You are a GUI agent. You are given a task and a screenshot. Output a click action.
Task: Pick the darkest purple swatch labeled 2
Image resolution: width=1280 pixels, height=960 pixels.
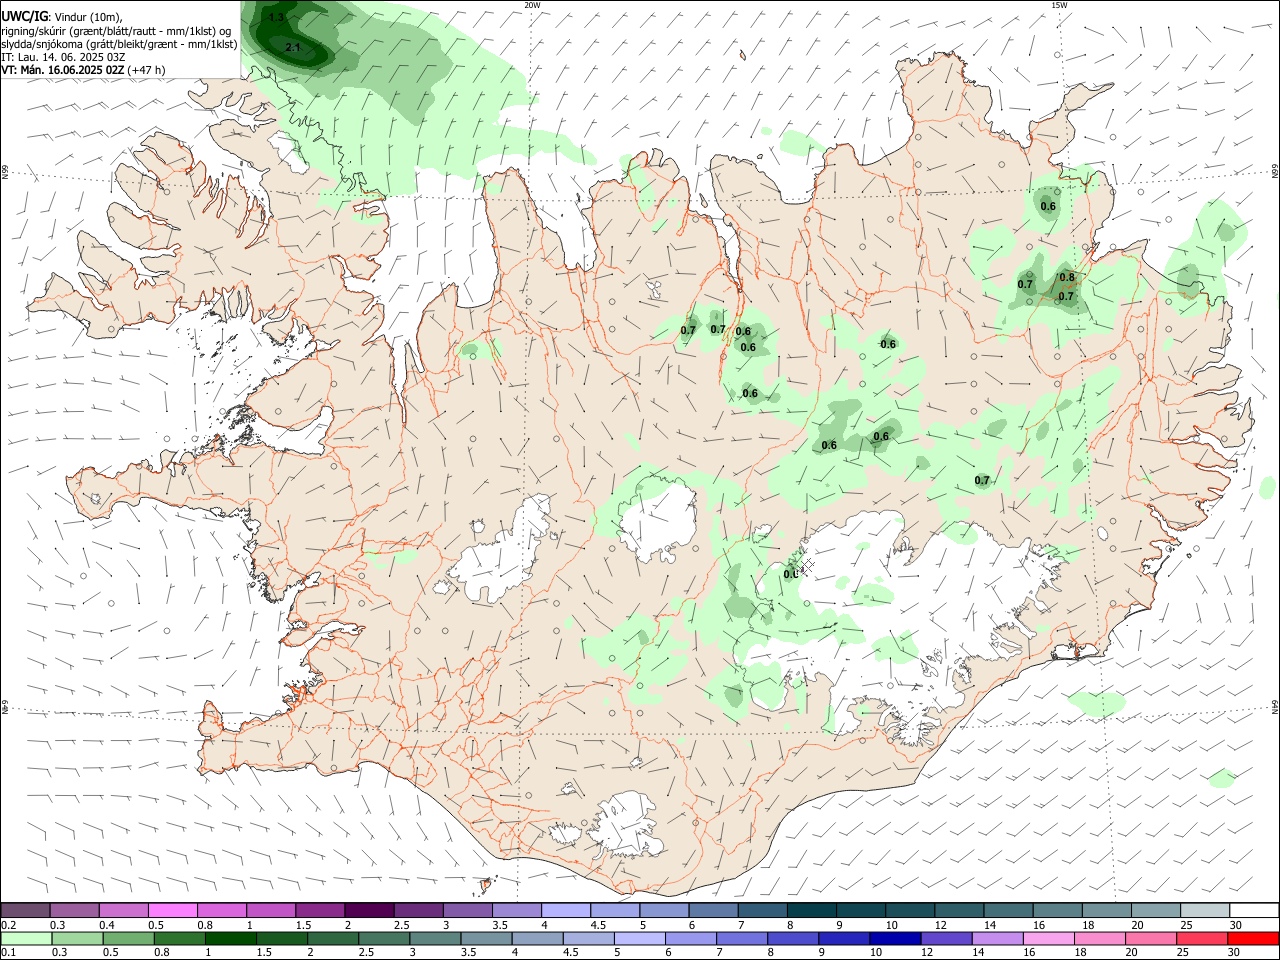368,910
